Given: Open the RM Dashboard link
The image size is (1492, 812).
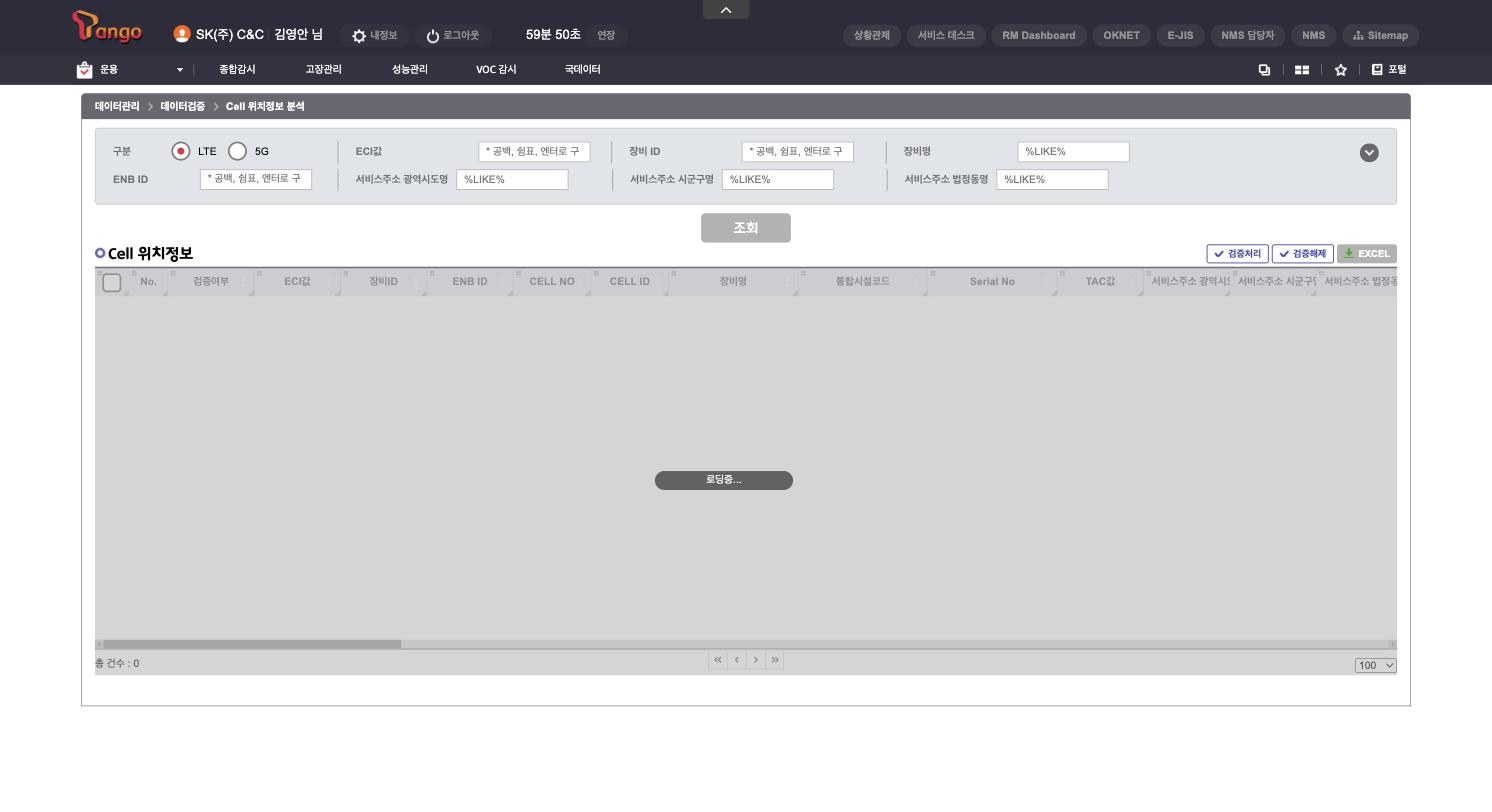Looking at the screenshot, I should 1038,35.
